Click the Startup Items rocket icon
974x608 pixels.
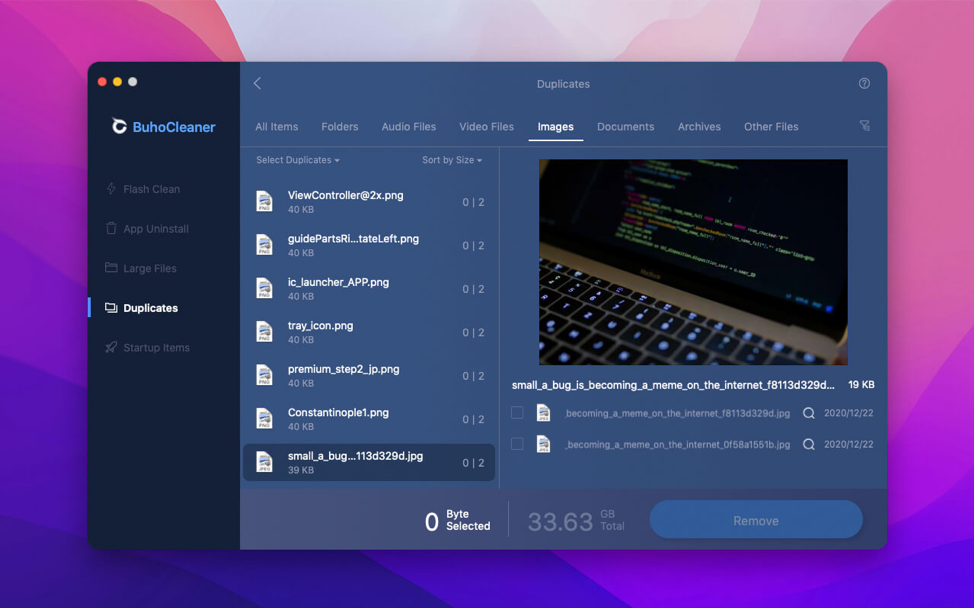(x=111, y=347)
